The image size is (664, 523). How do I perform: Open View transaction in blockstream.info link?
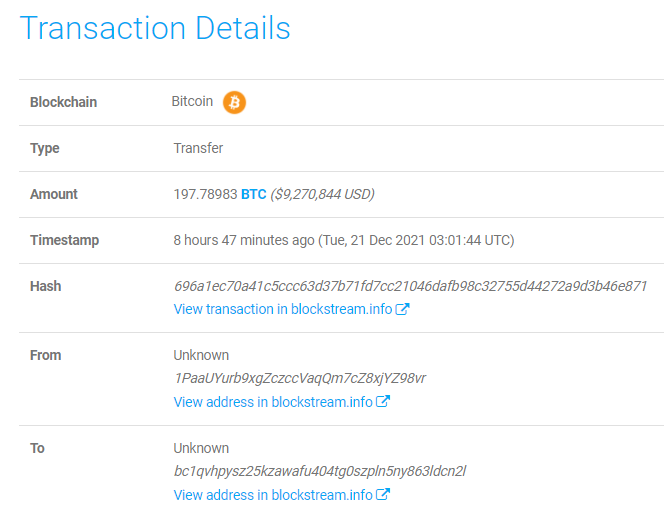(282, 309)
